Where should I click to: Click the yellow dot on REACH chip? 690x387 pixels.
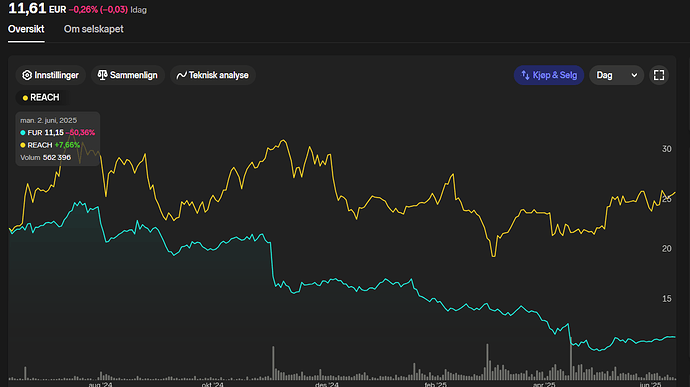pos(25,98)
